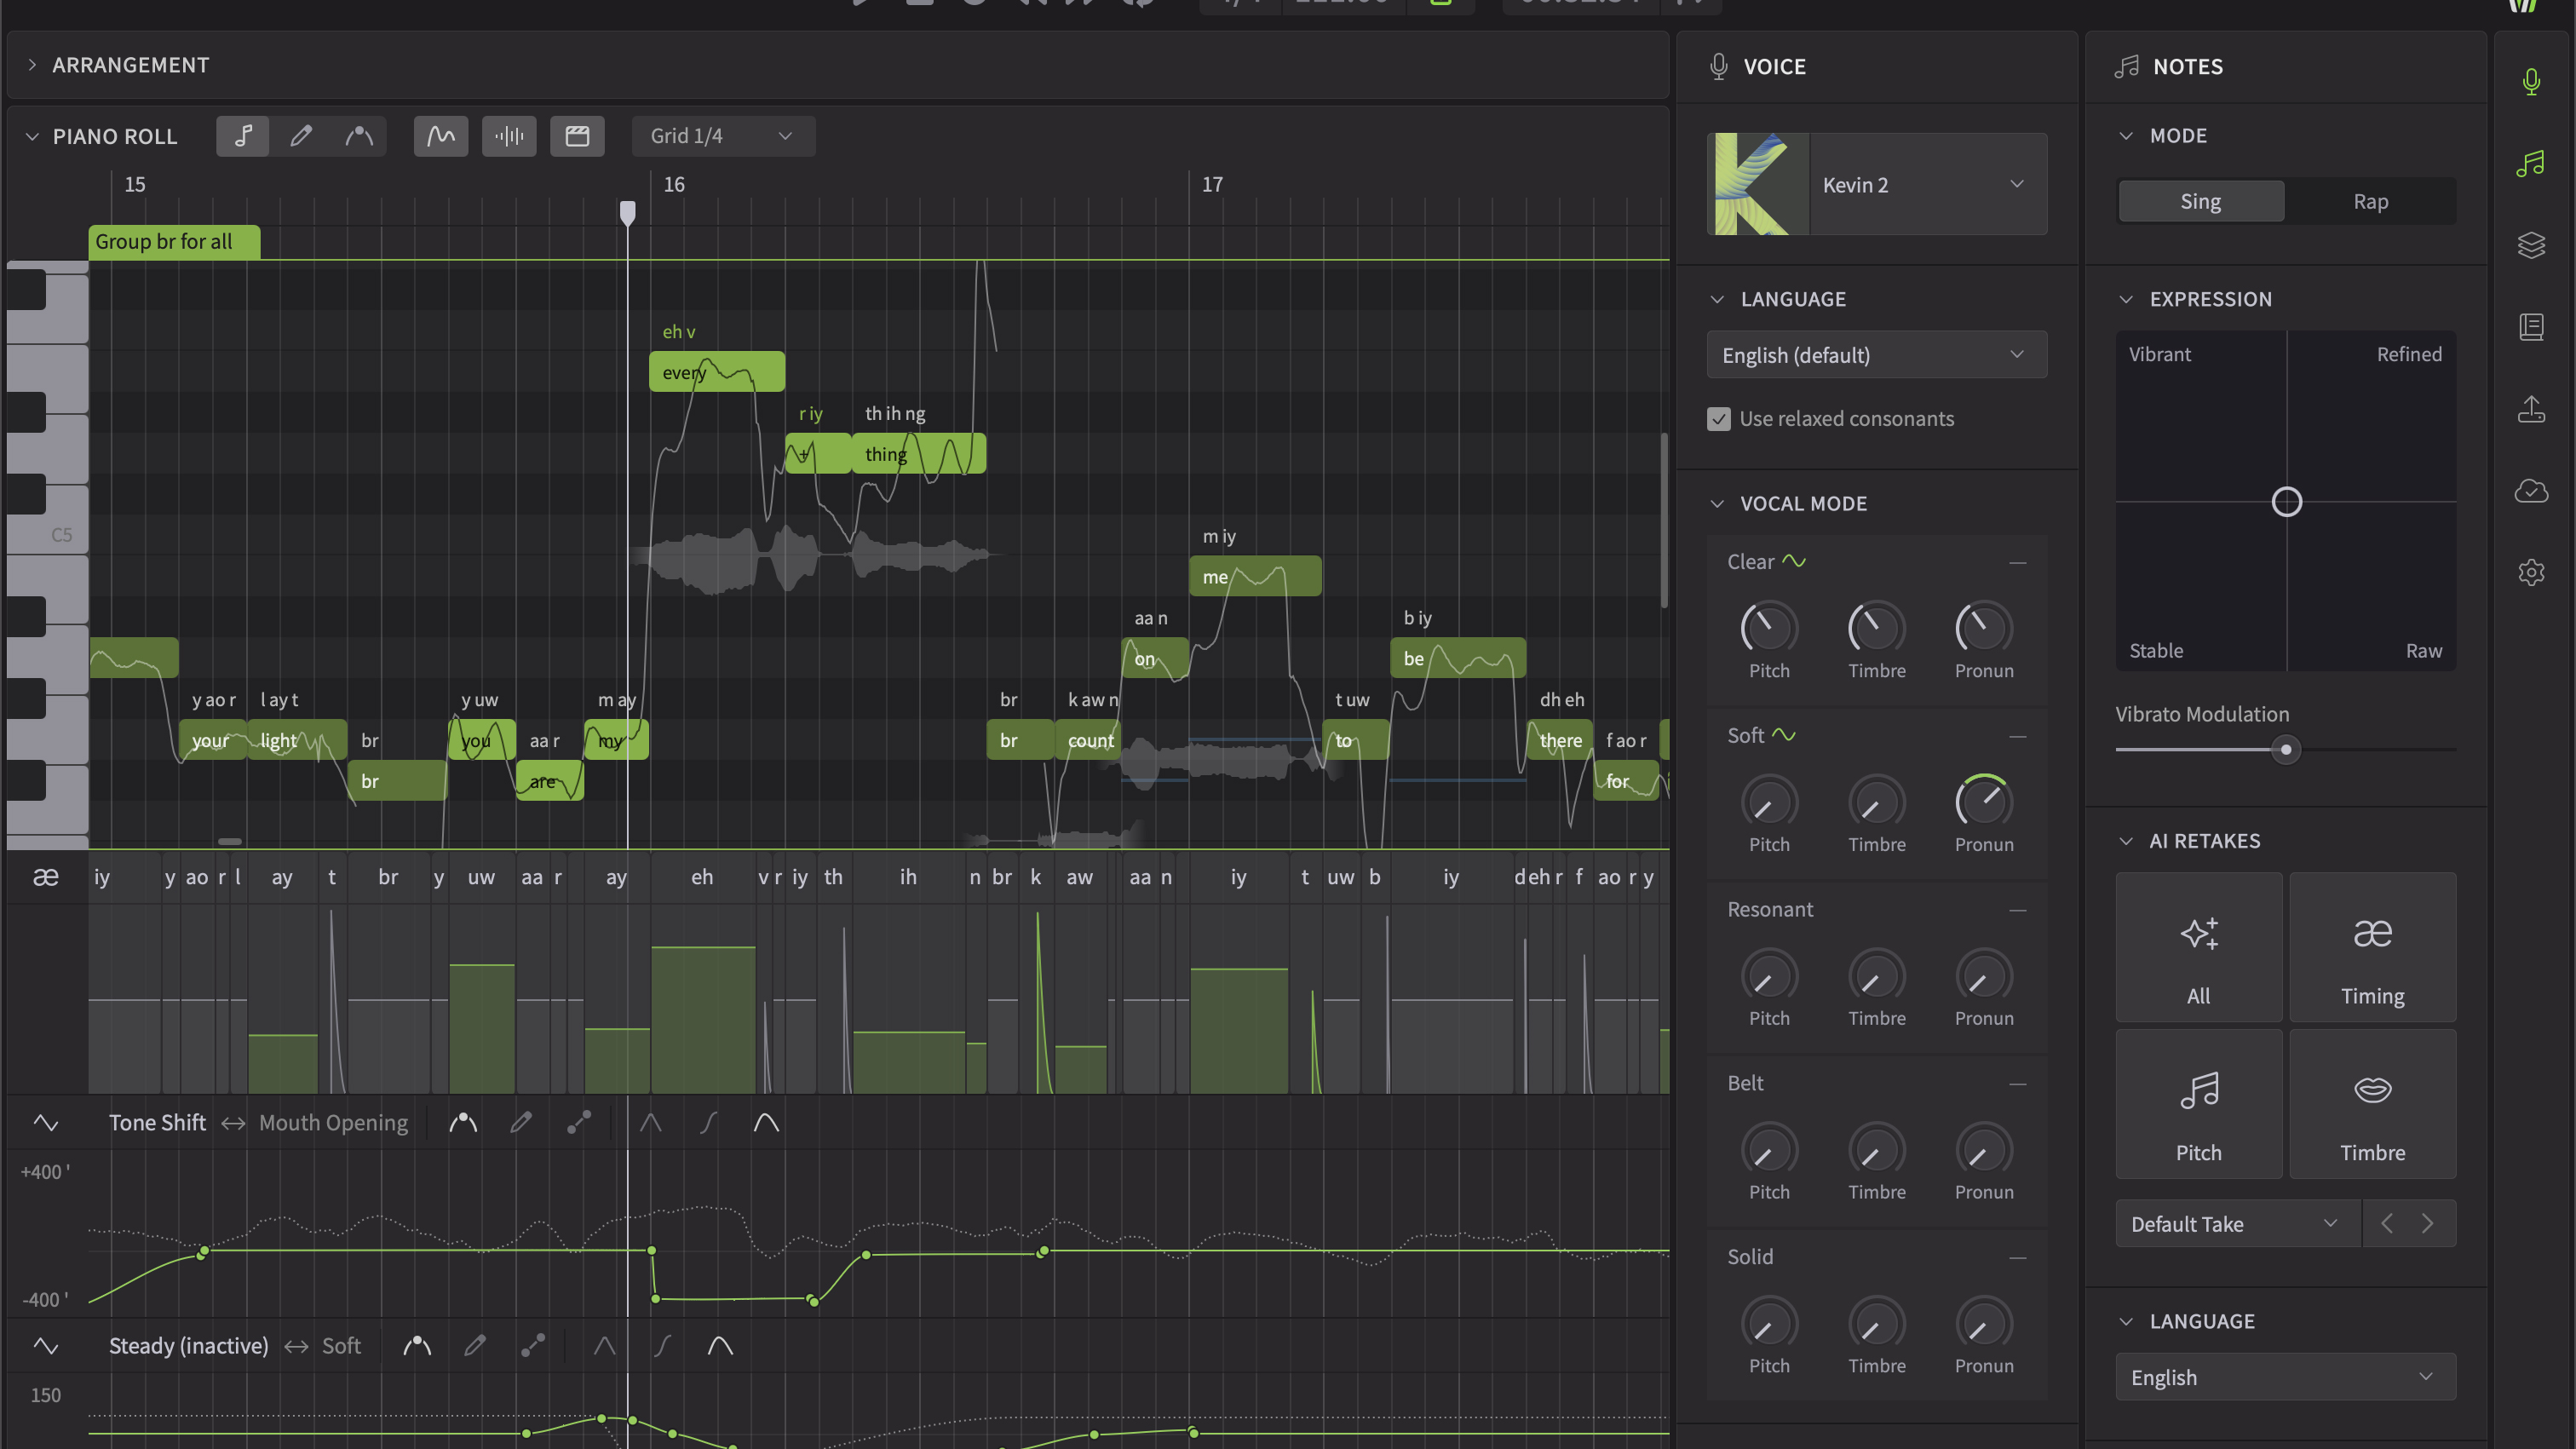Open the Default Take dropdown
The width and height of the screenshot is (2576, 1449).
click(x=2237, y=1223)
